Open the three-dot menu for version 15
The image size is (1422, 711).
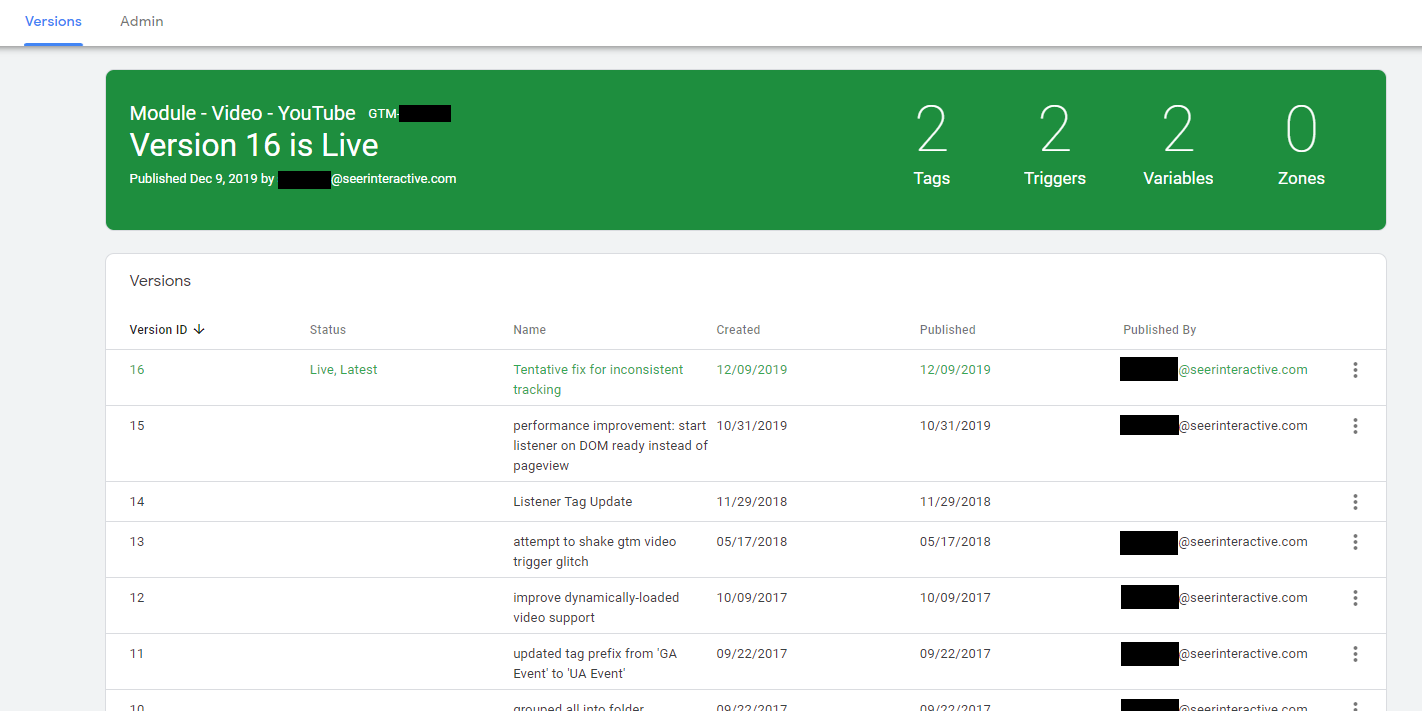point(1355,426)
